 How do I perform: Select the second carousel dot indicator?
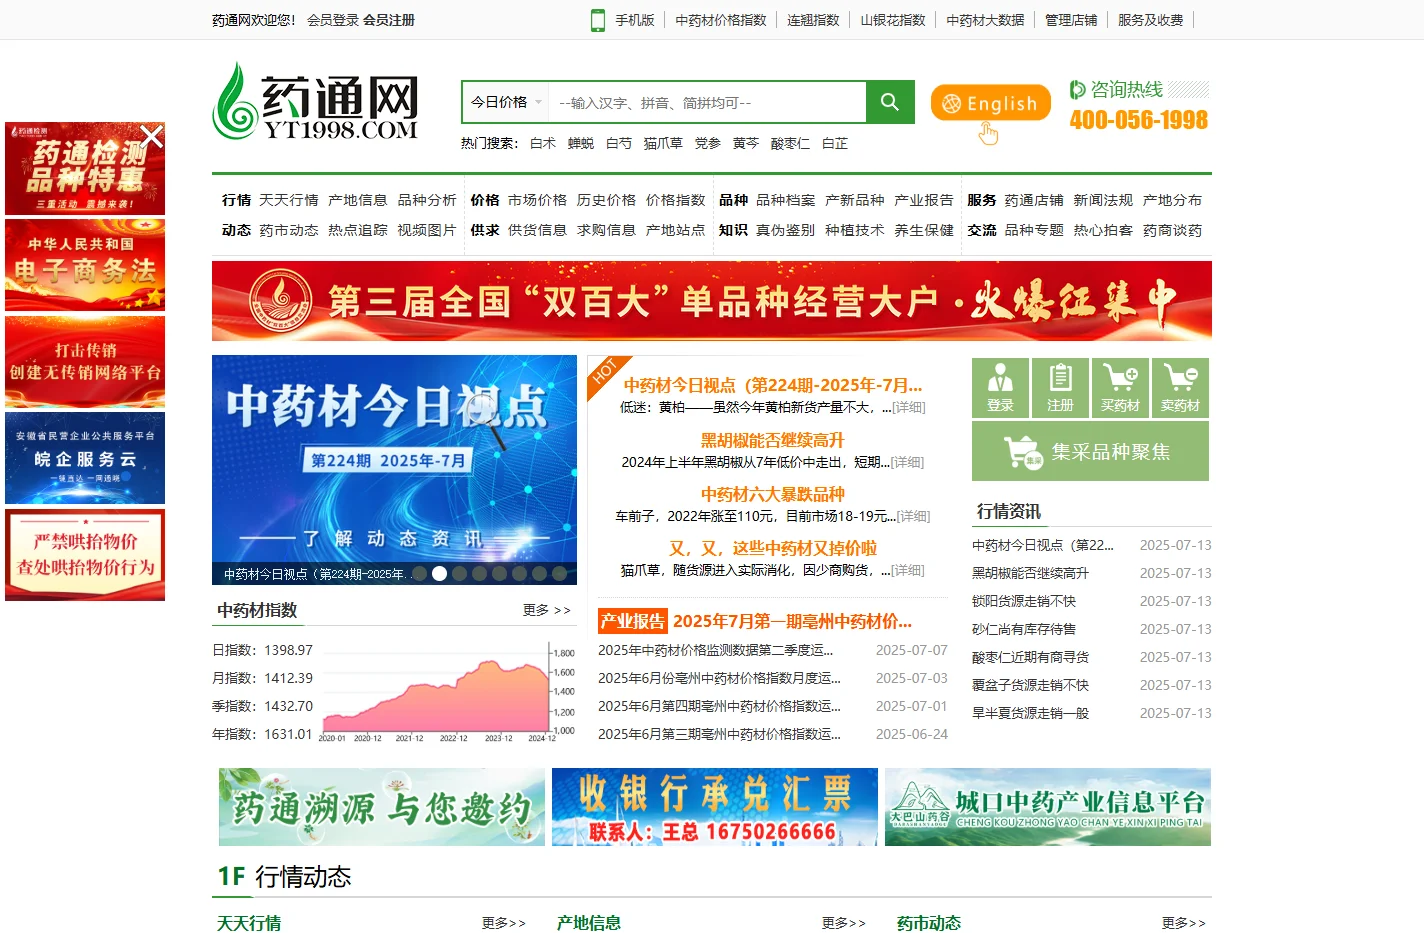click(x=439, y=574)
